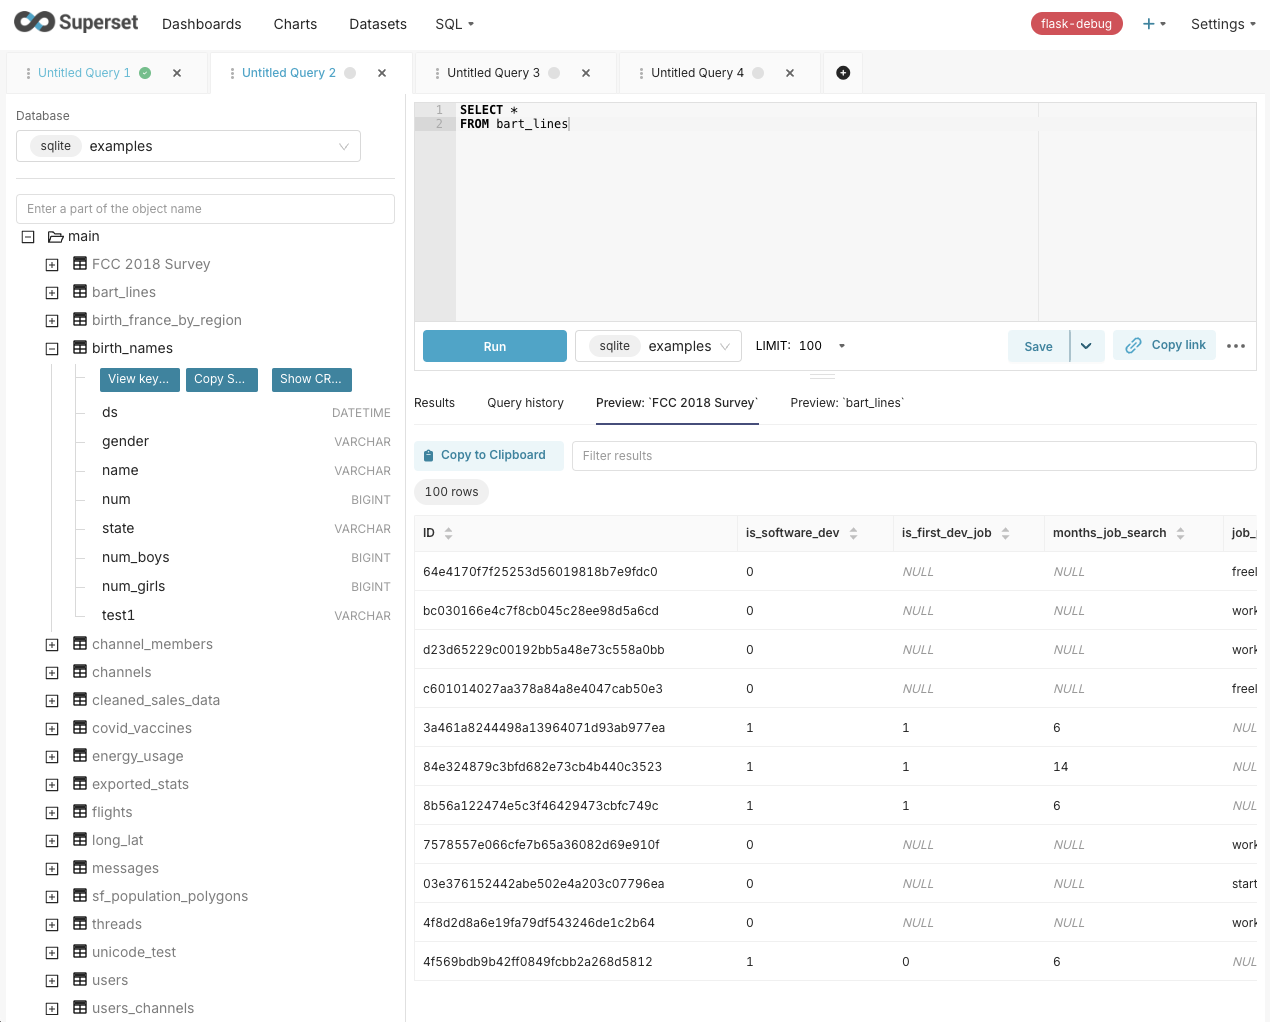Copy results to clipboard
The width and height of the screenshot is (1270, 1022).
(x=488, y=455)
